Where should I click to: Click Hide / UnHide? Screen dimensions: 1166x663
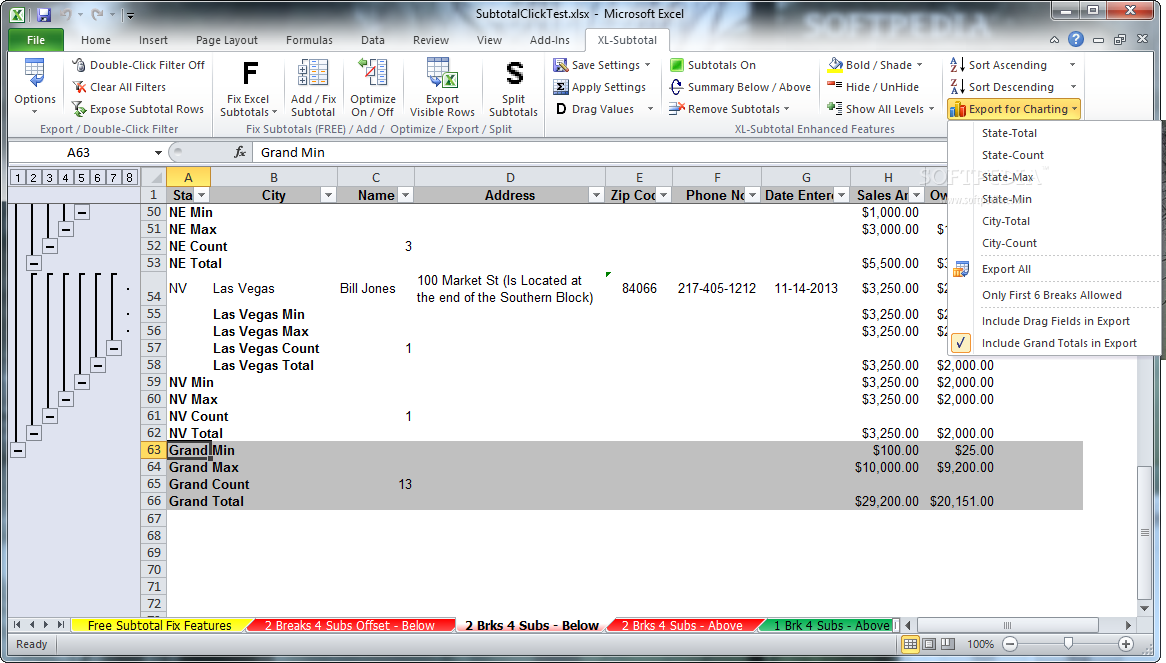873,87
